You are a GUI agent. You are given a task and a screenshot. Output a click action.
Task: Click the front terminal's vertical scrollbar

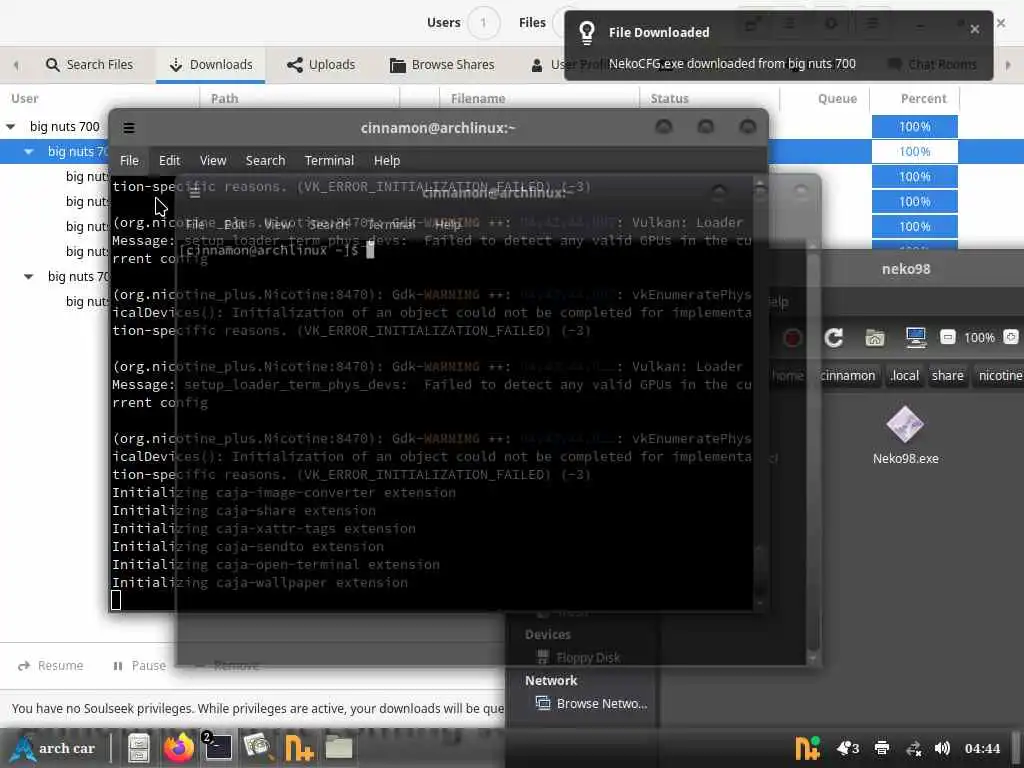tap(758, 392)
